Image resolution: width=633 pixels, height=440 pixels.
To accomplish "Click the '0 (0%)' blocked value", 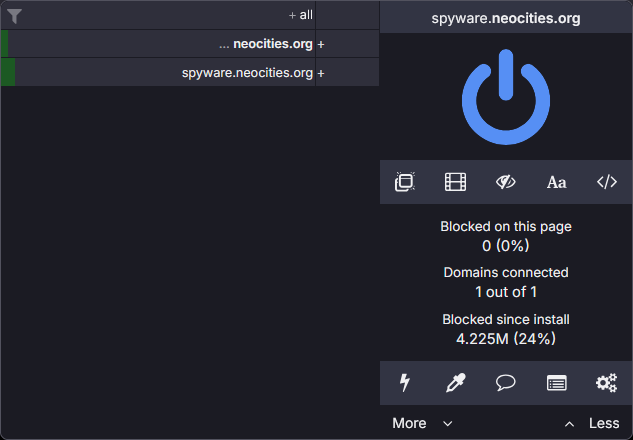I will tap(506, 245).
